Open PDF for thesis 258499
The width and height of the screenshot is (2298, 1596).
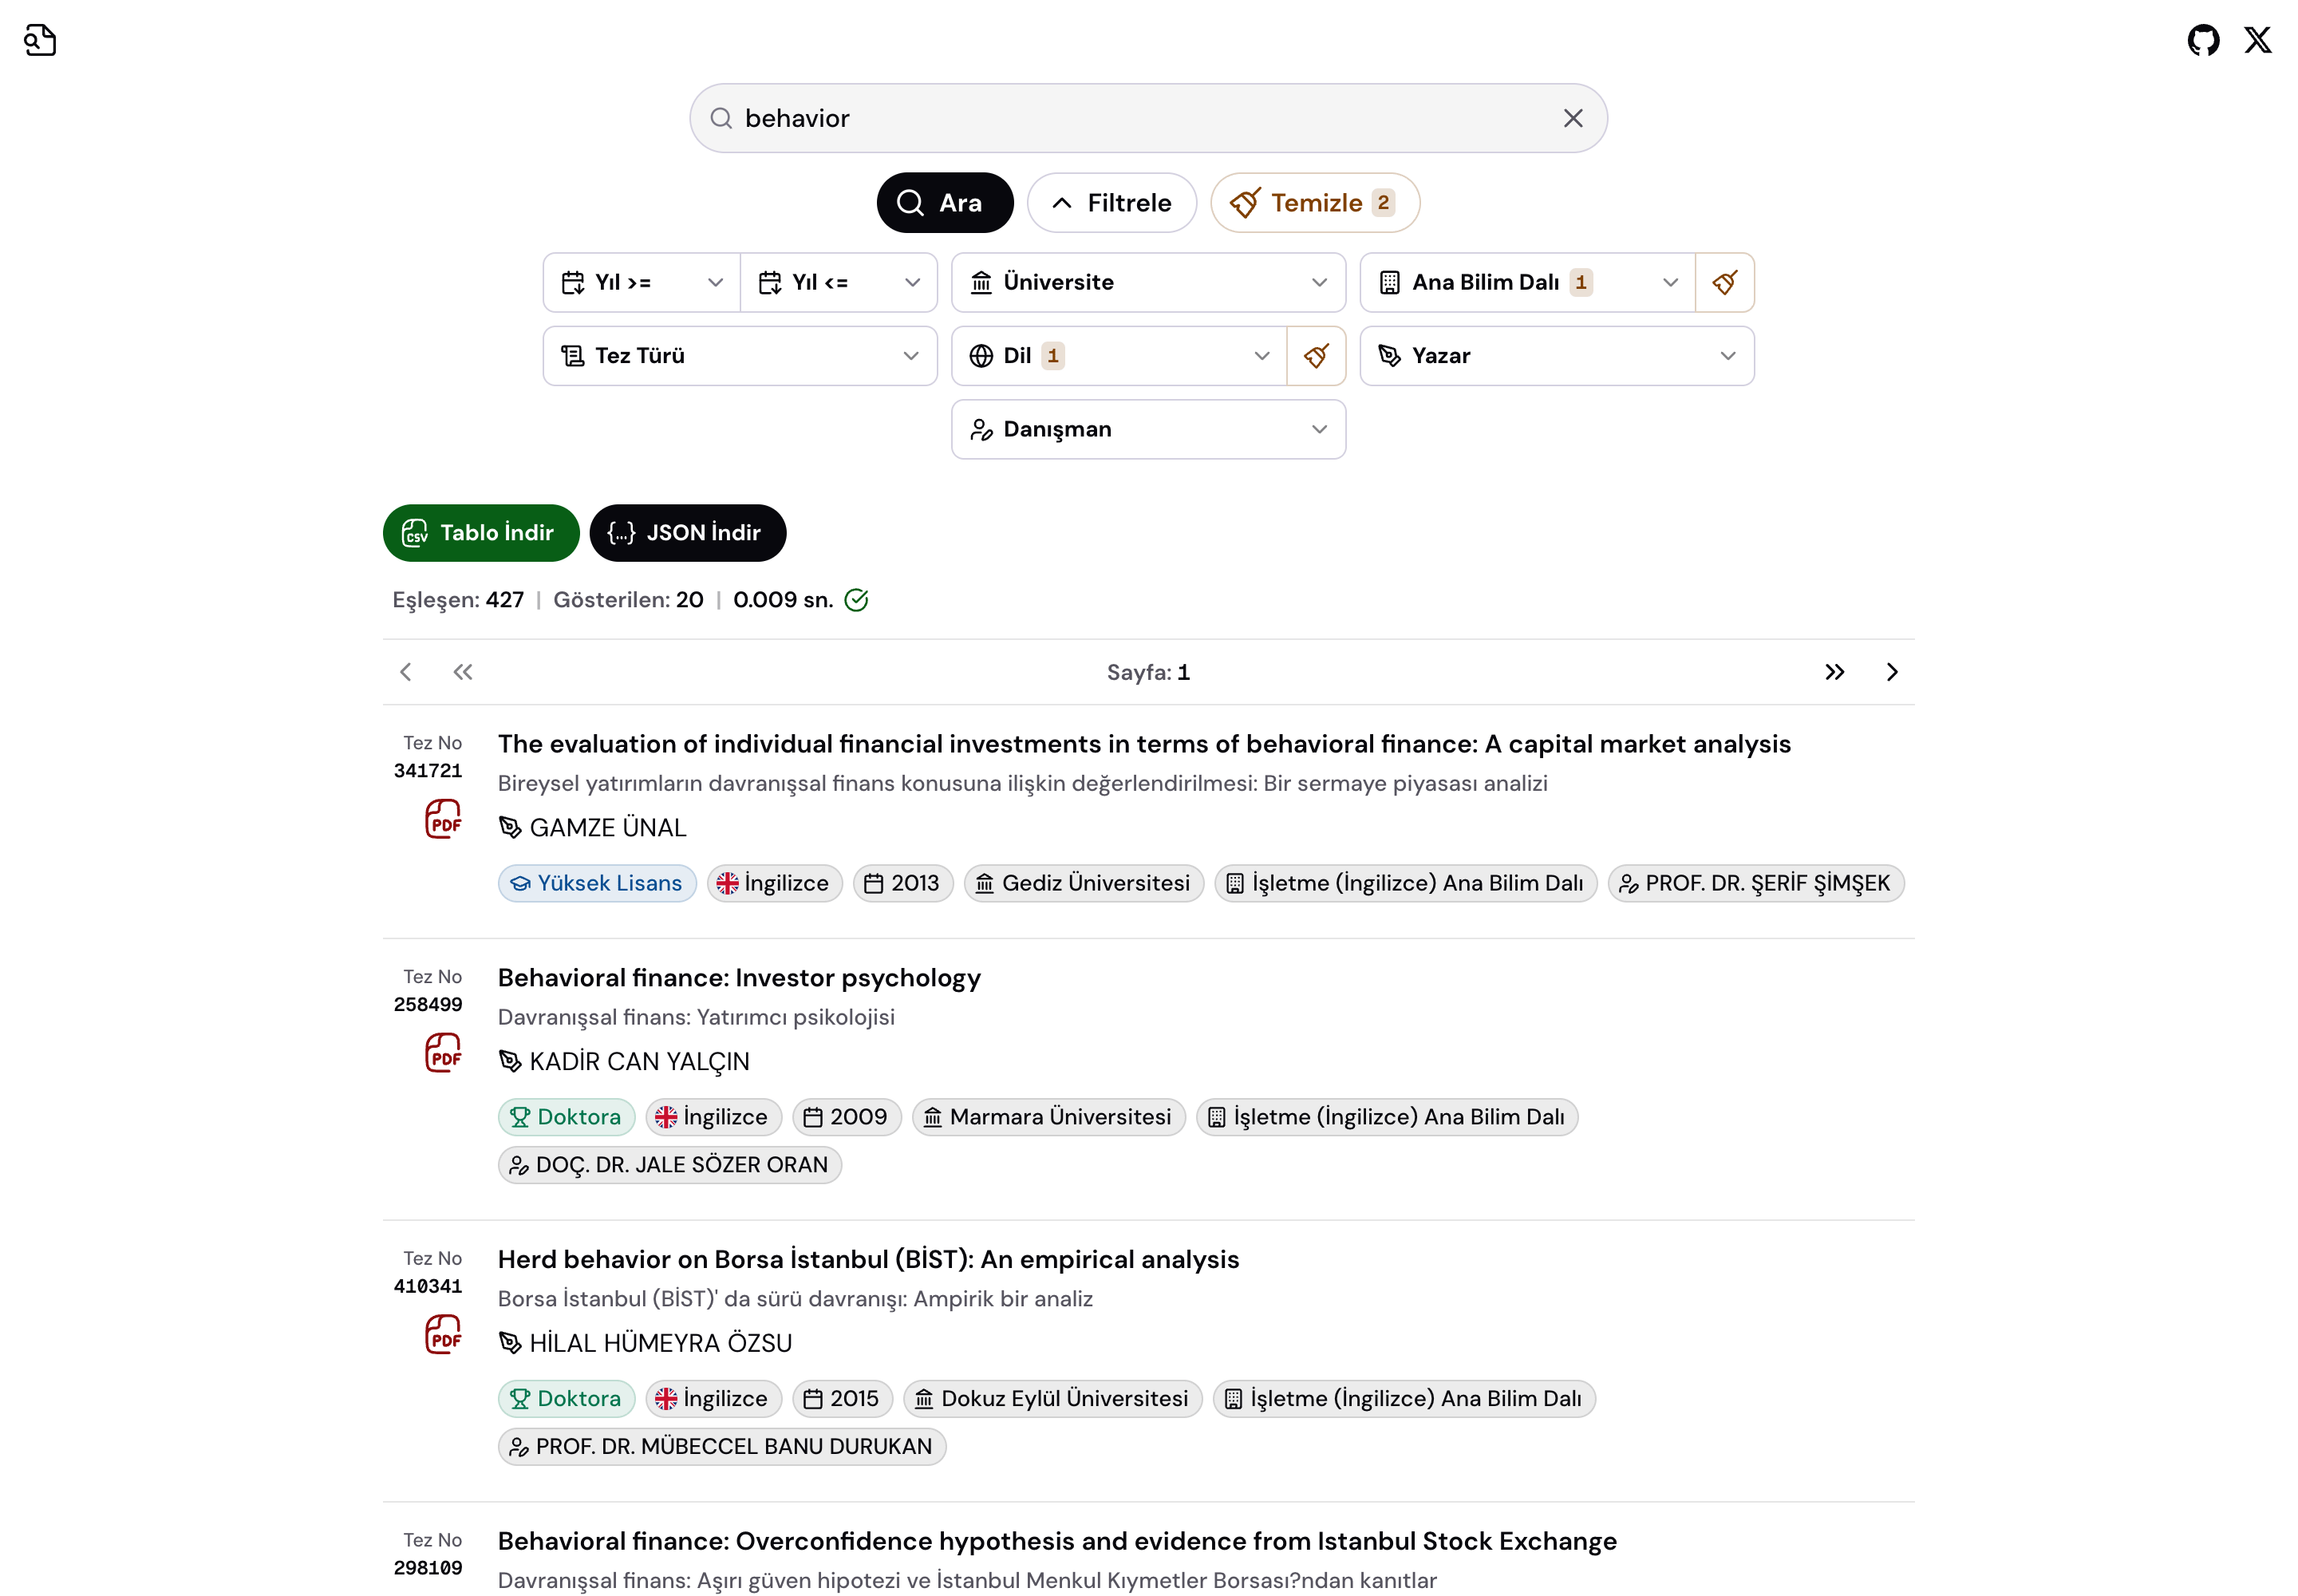443,1053
